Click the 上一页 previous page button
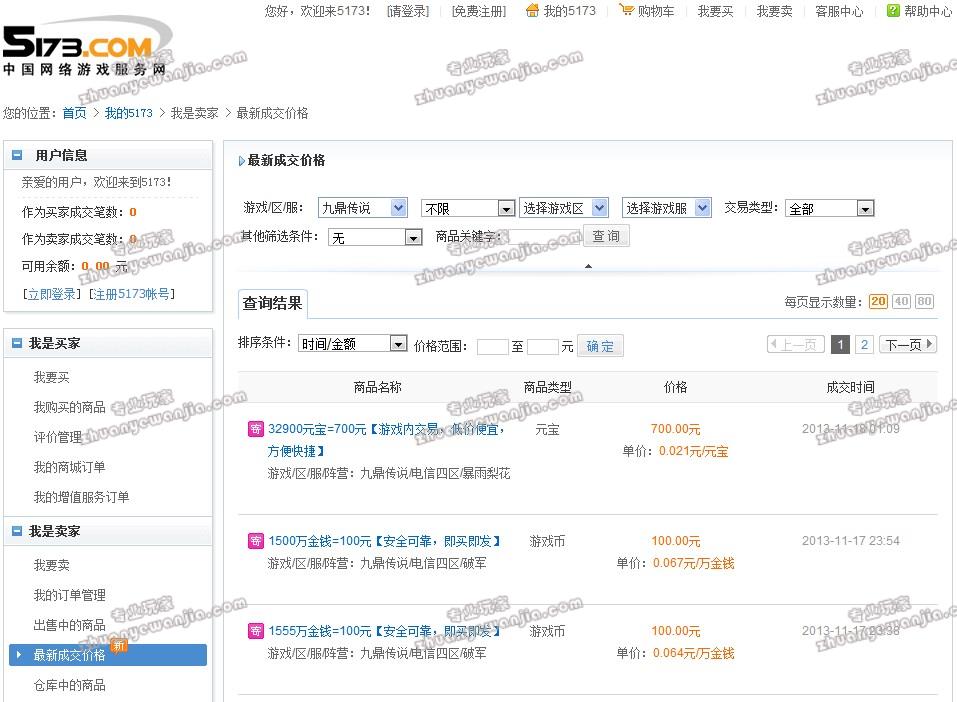 coord(796,345)
